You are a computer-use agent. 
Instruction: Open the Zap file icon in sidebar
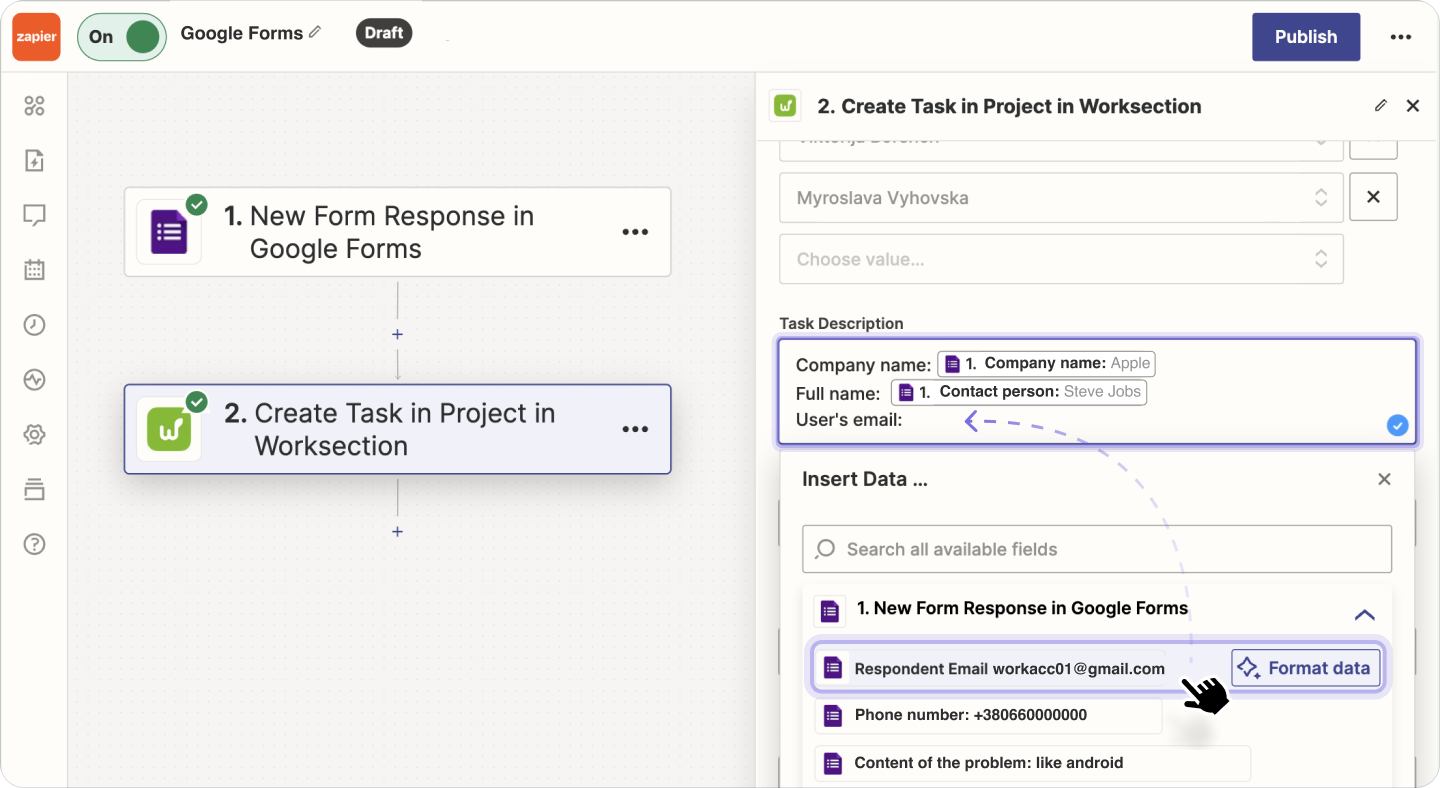[35, 161]
